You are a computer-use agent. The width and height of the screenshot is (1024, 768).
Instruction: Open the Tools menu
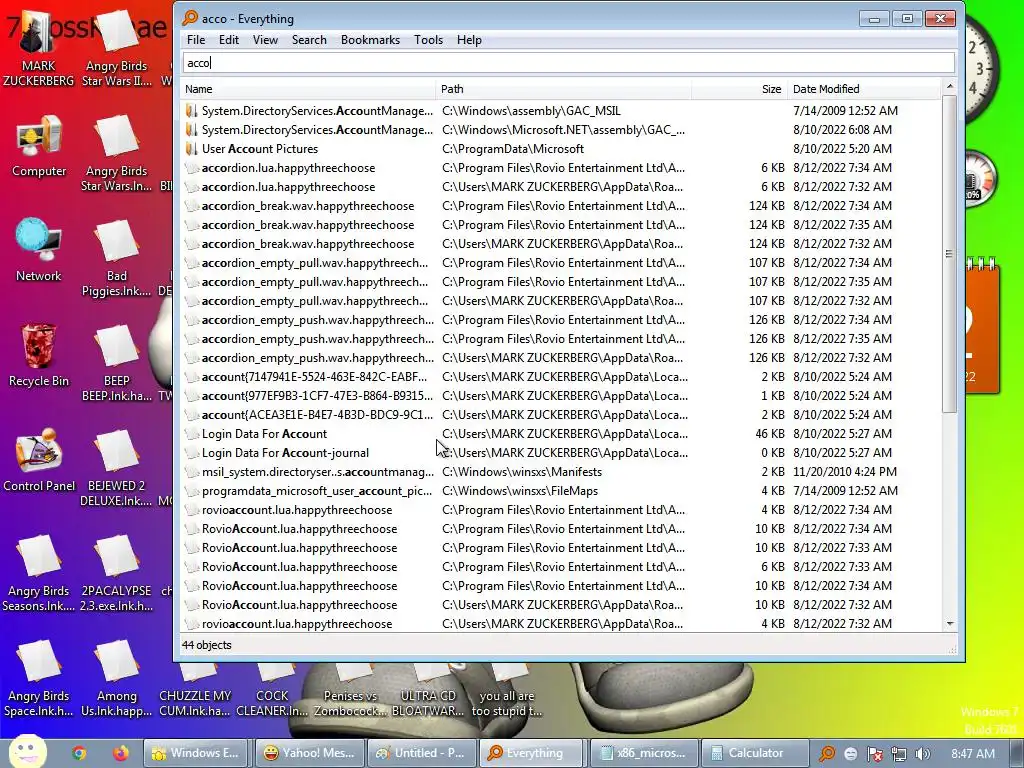click(x=428, y=40)
